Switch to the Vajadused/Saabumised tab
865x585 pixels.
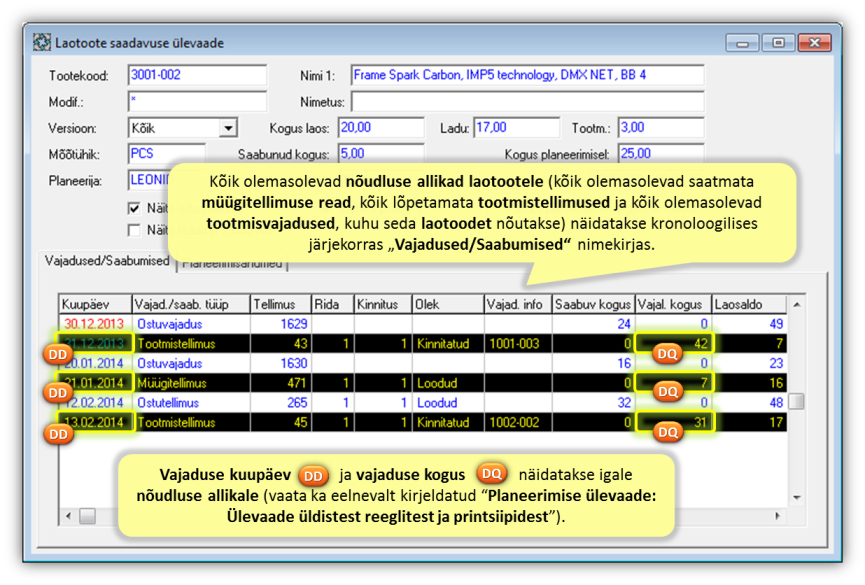pyautogui.click(x=107, y=260)
